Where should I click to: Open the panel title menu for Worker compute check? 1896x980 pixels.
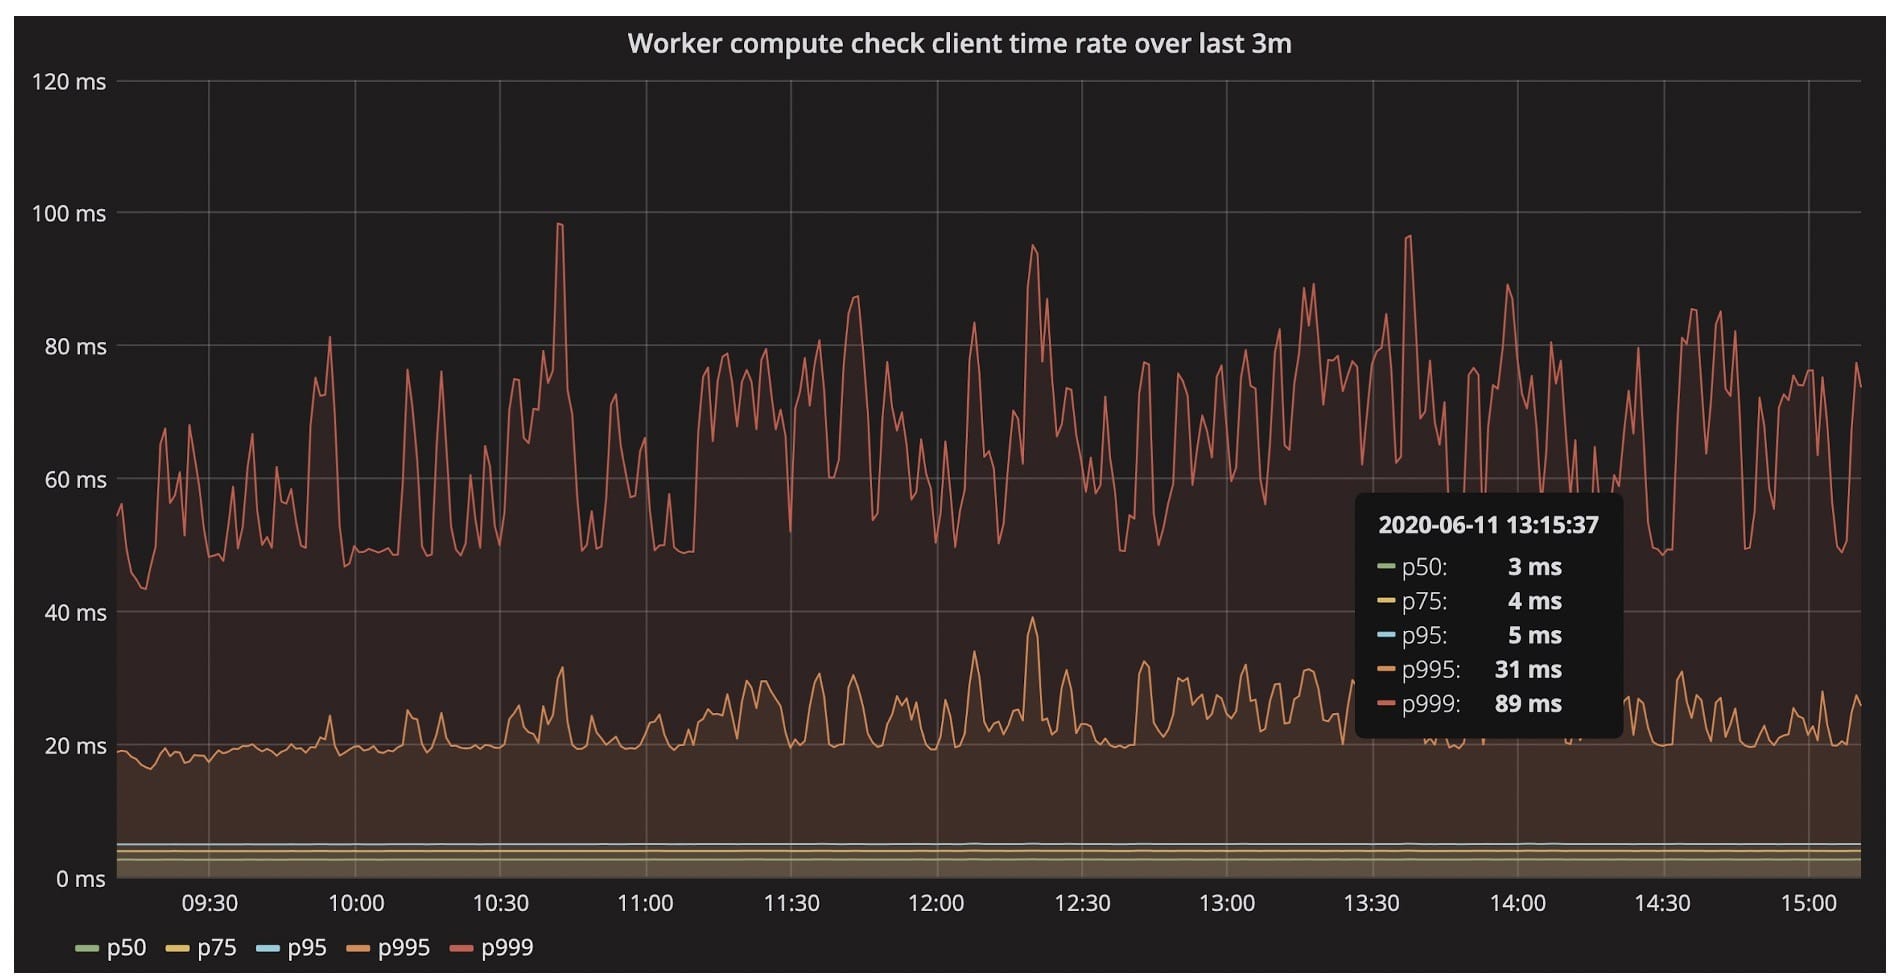tap(958, 44)
